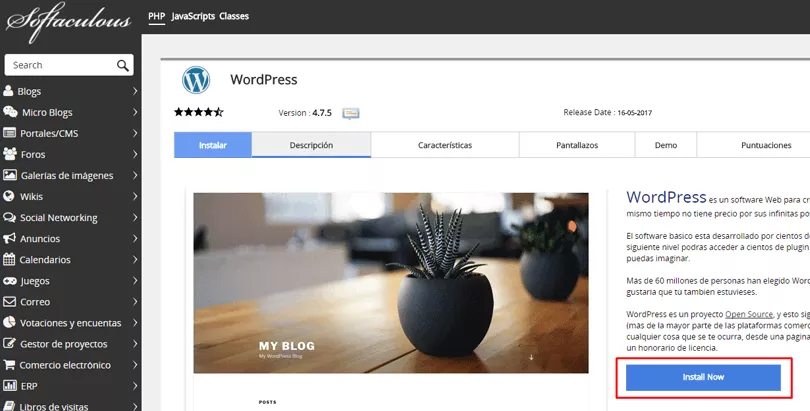Click the Softaculous logo
This screenshot has width=810, height=411.
coord(69,22)
